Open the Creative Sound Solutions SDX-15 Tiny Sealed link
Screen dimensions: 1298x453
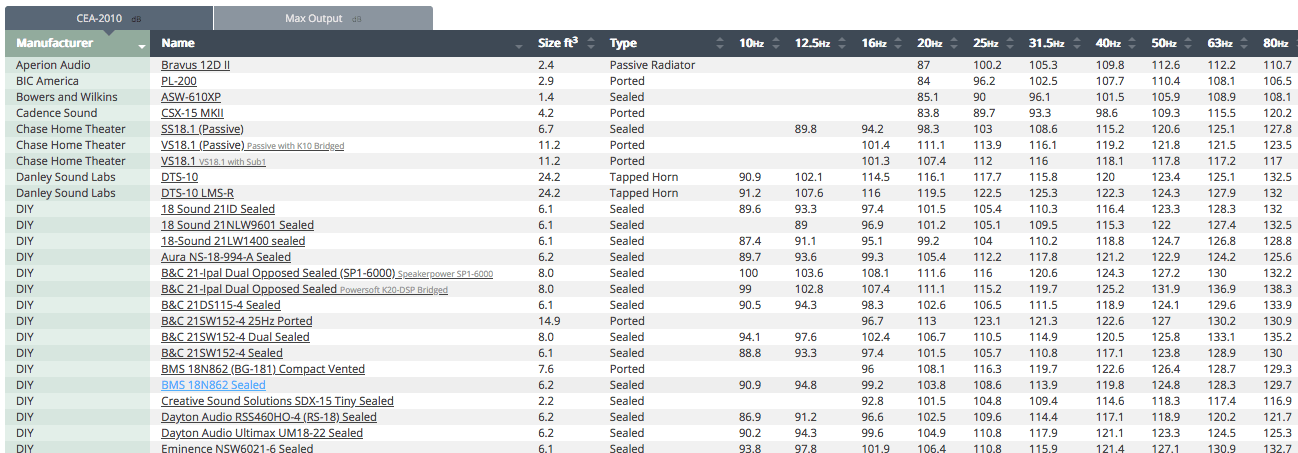[277, 401]
